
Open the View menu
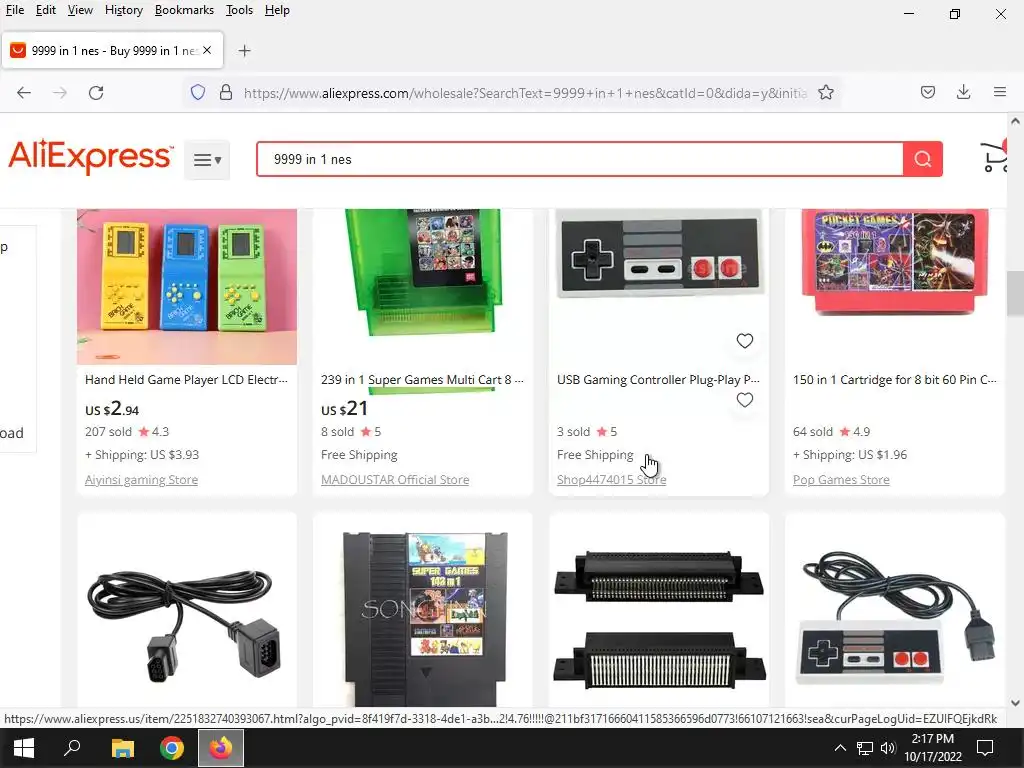point(80,10)
